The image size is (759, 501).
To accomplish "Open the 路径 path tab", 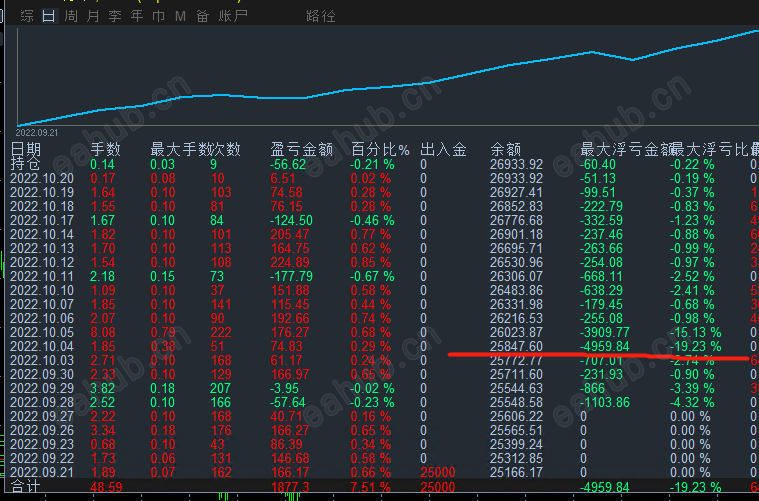I will coord(321,16).
